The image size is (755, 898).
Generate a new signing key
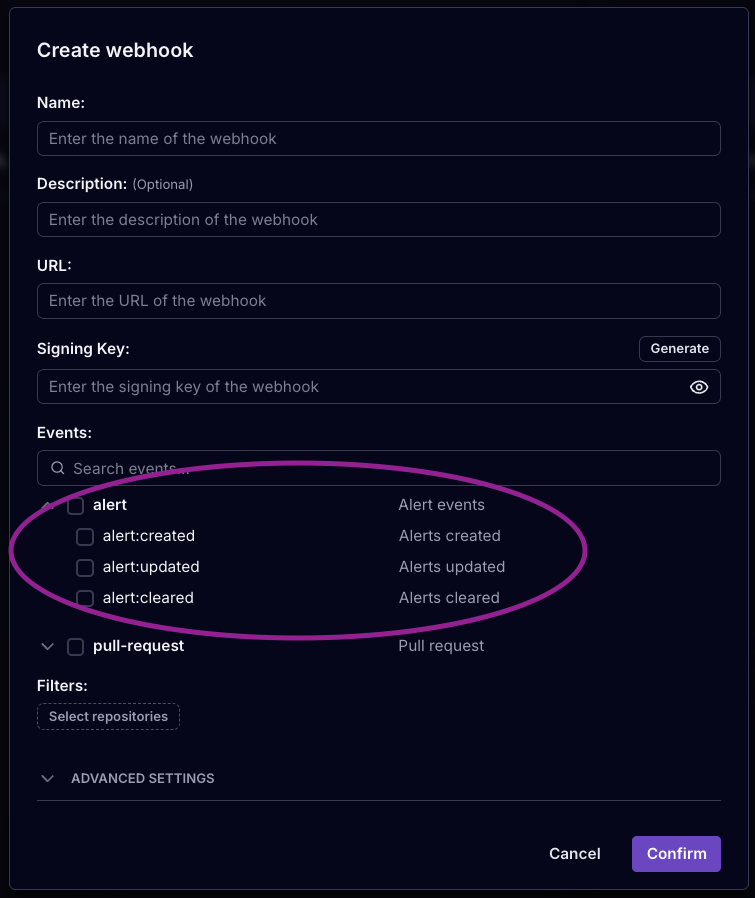coord(679,348)
